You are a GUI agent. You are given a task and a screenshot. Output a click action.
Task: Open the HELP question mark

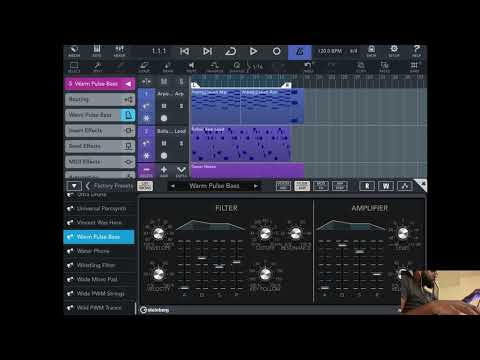416,51
